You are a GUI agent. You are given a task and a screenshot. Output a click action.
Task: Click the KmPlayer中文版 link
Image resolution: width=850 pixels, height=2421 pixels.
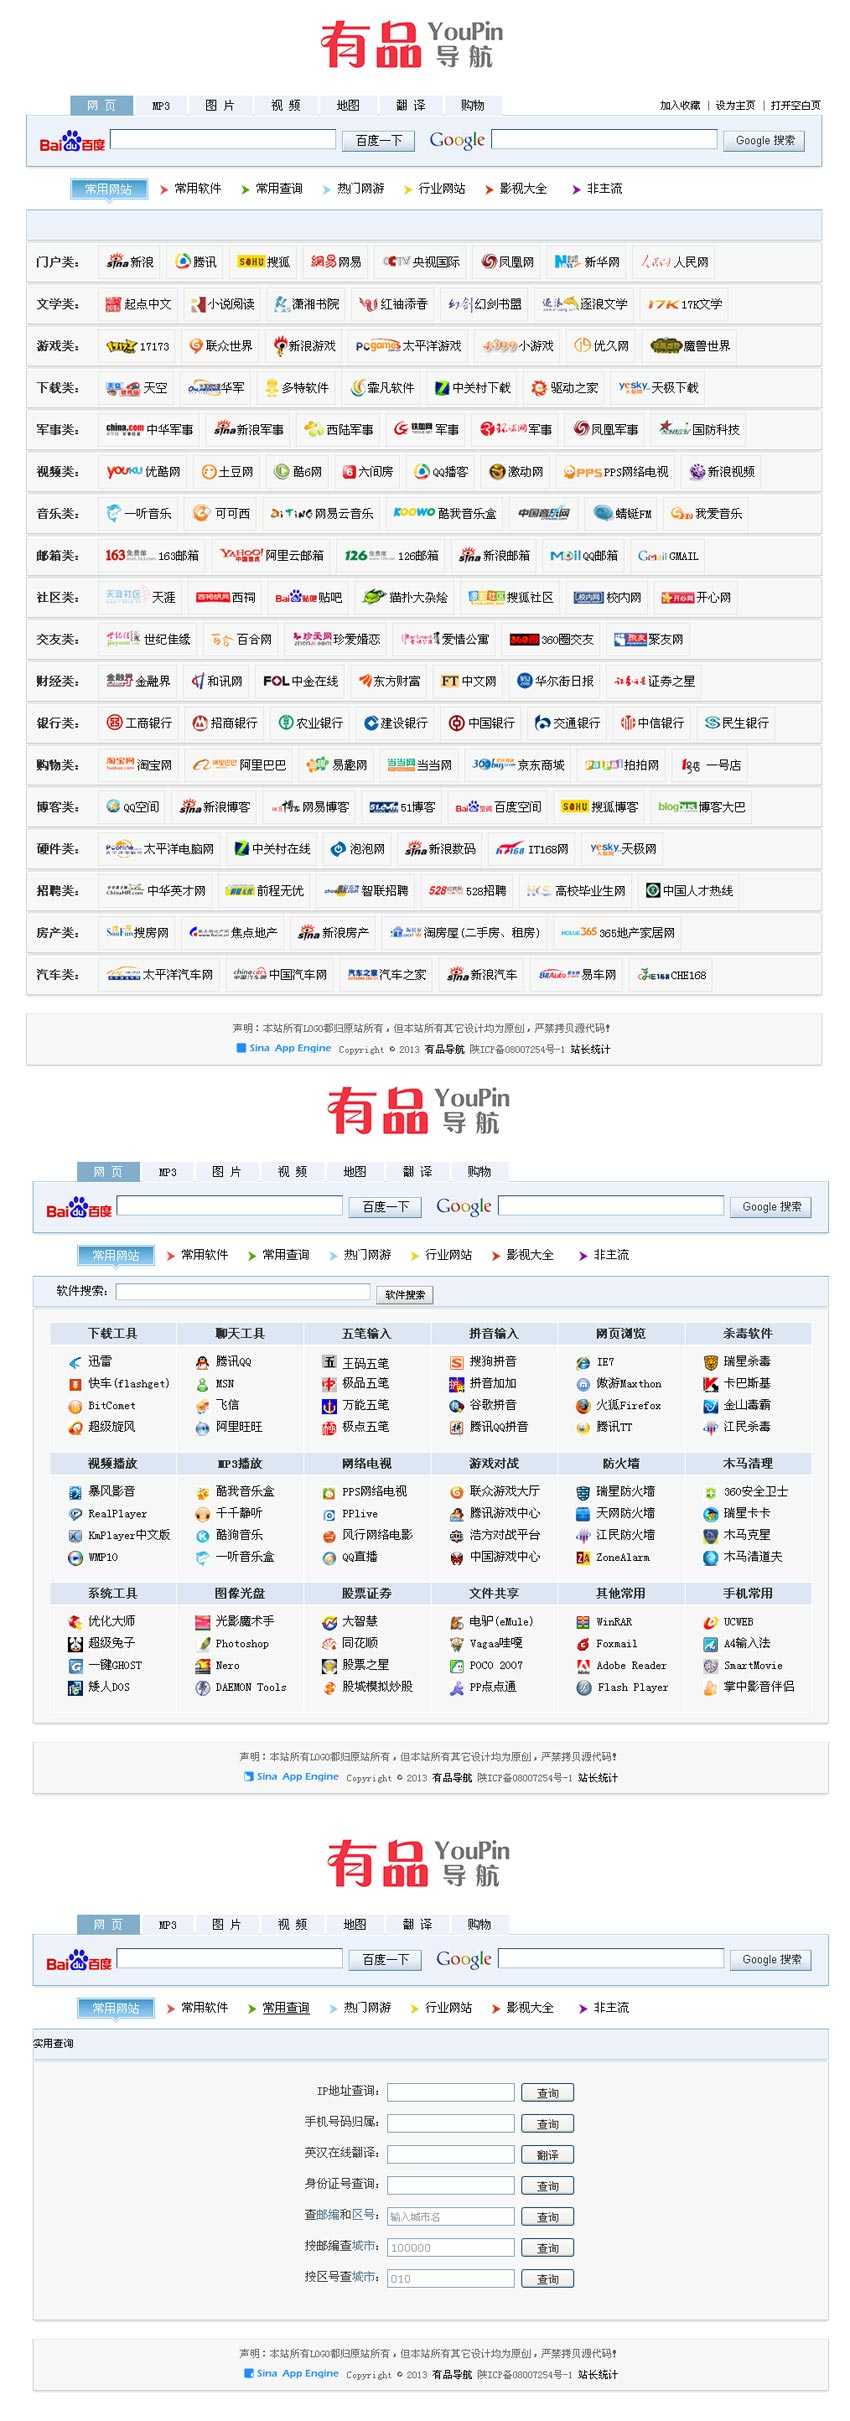pos(129,1535)
